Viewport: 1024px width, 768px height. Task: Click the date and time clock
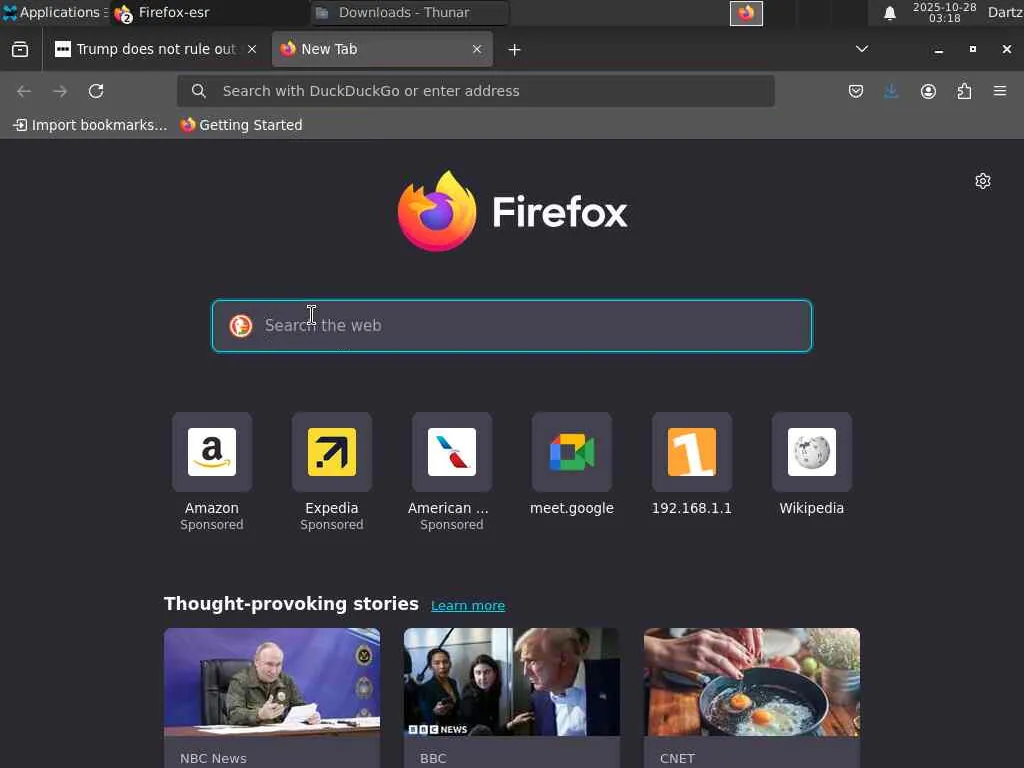click(x=944, y=13)
